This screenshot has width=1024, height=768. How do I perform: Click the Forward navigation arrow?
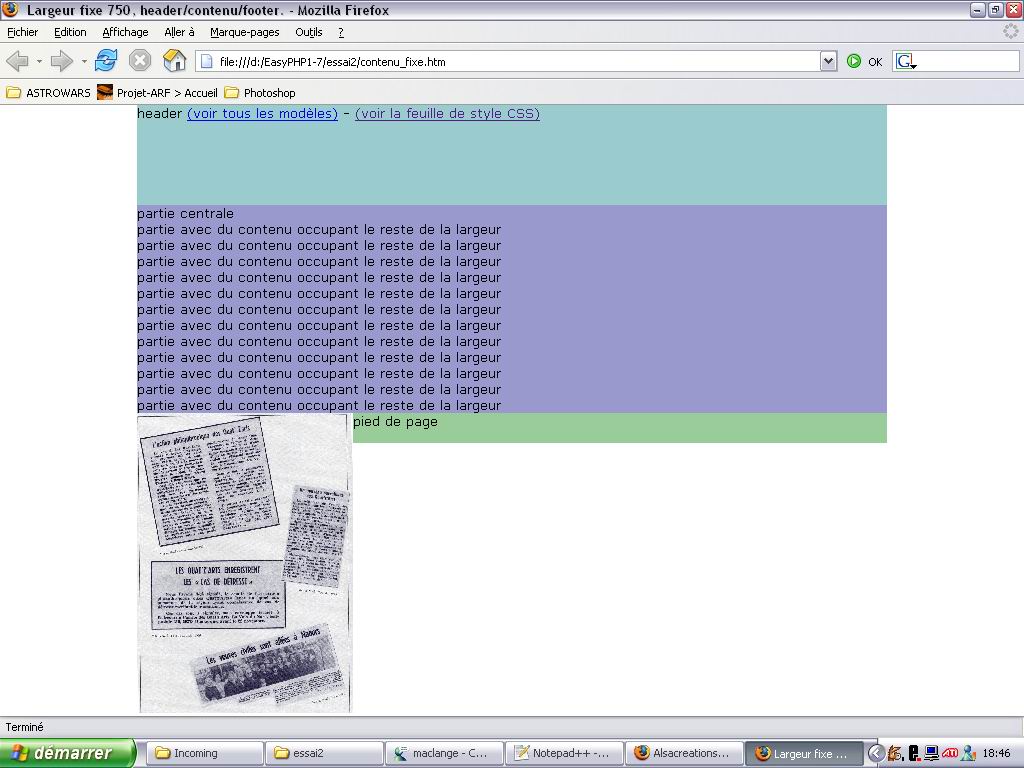click(62, 62)
